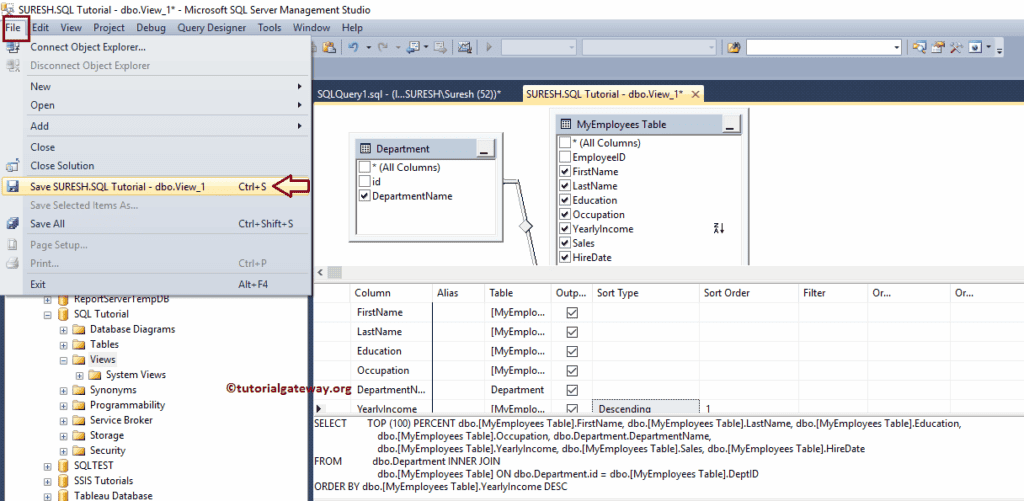Screen dimensions: 1024x501
Task: Open the Find combo box dropdown
Action: coord(897,47)
